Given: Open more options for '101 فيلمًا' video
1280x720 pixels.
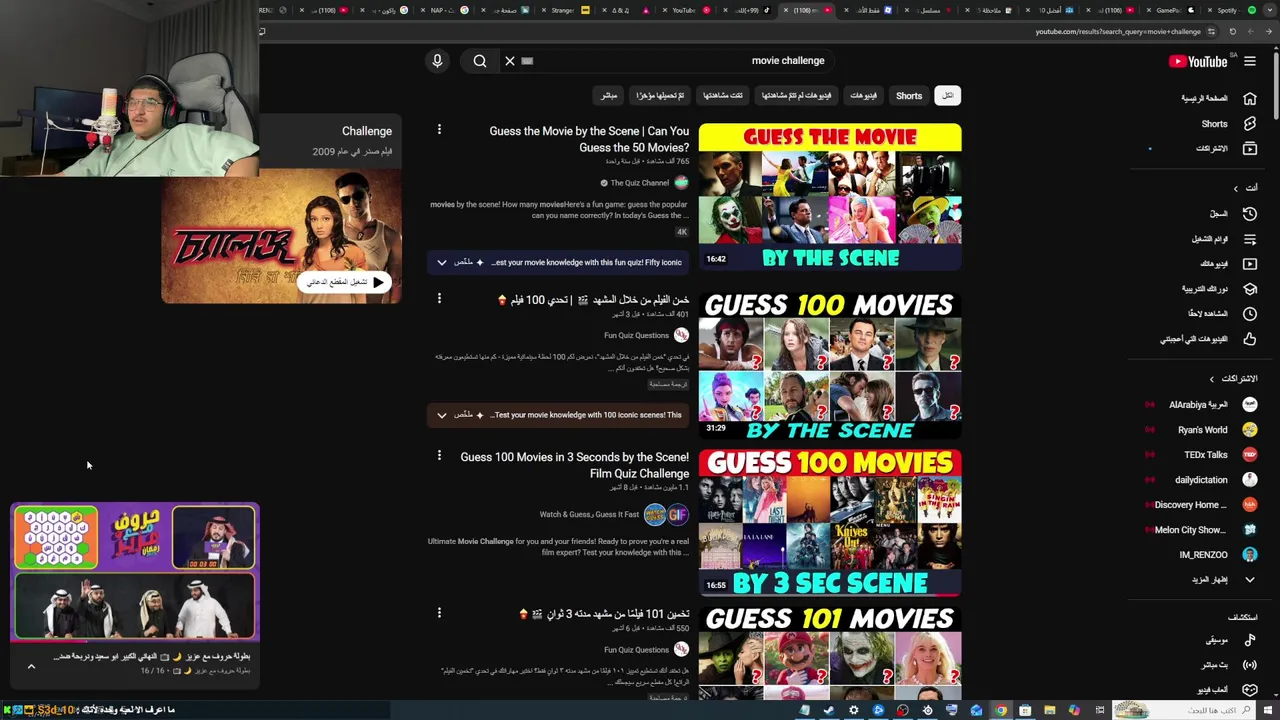Looking at the screenshot, I should [439, 613].
